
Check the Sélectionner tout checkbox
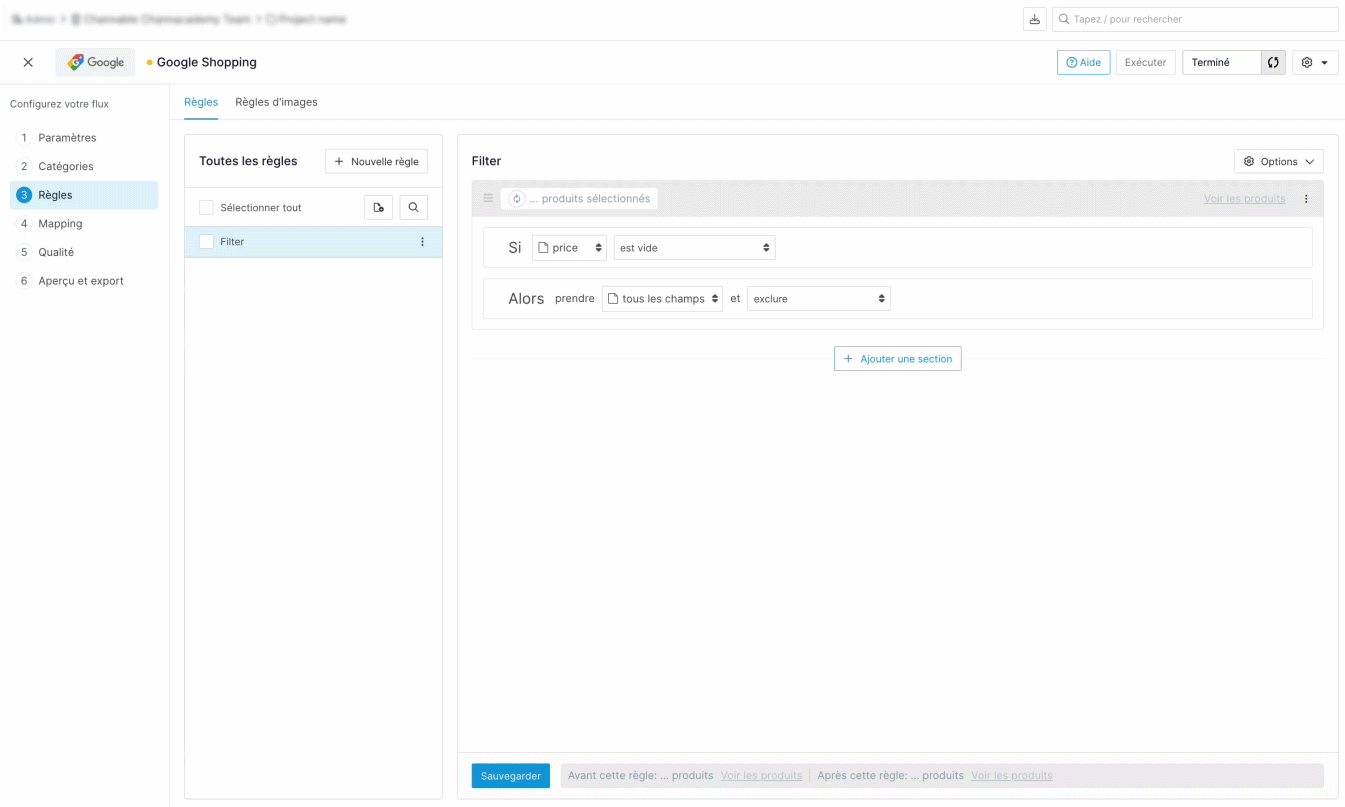pos(206,208)
